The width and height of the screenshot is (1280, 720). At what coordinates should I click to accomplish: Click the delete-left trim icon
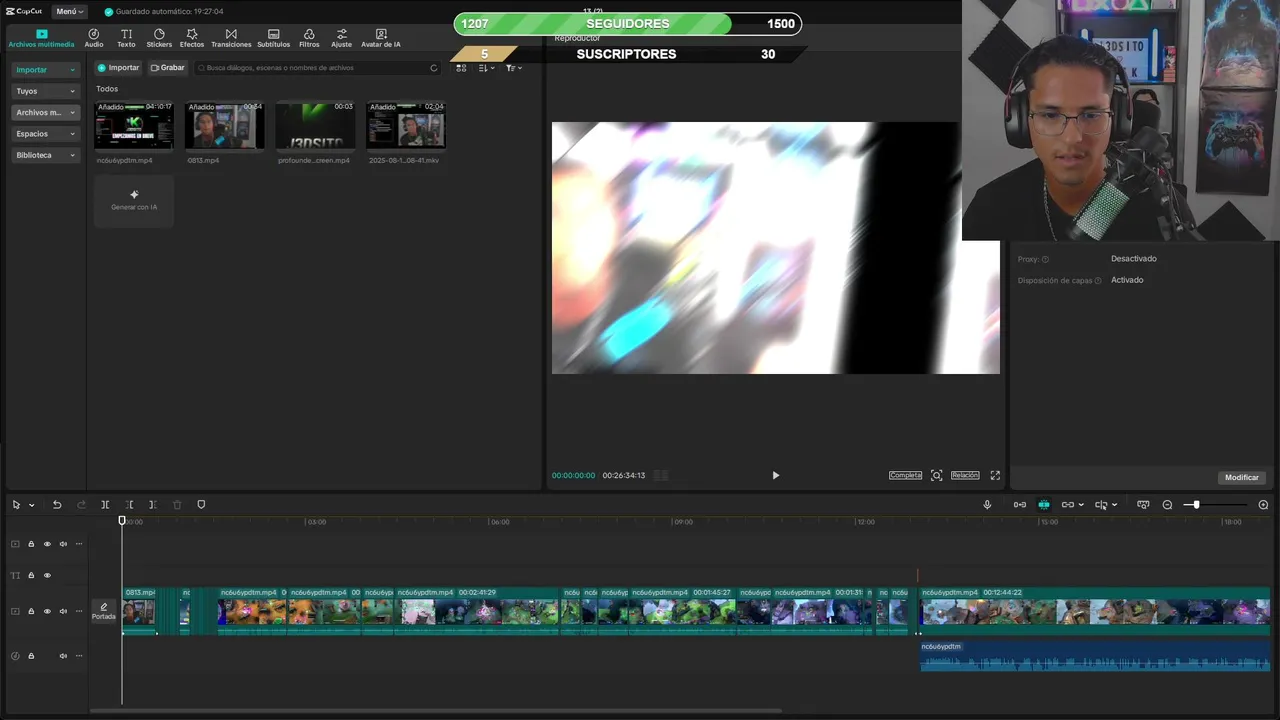pyautogui.click(x=129, y=505)
